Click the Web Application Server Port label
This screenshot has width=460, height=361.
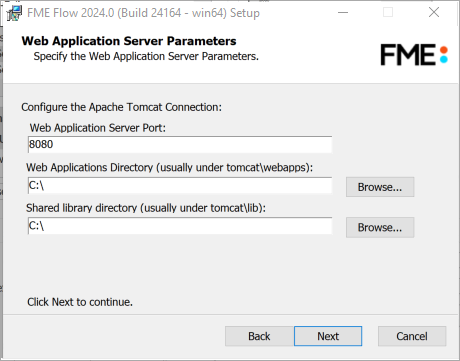coord(98,128)
